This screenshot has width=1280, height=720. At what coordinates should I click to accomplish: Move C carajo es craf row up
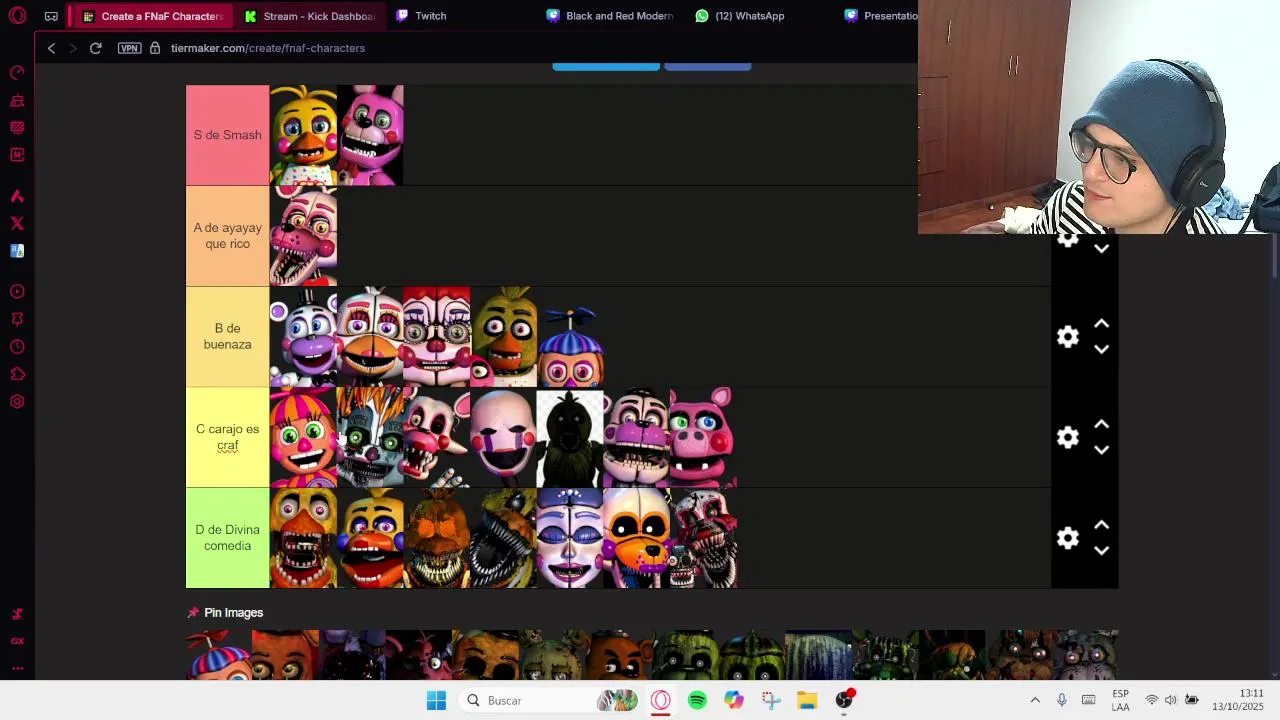(1101, 425)
